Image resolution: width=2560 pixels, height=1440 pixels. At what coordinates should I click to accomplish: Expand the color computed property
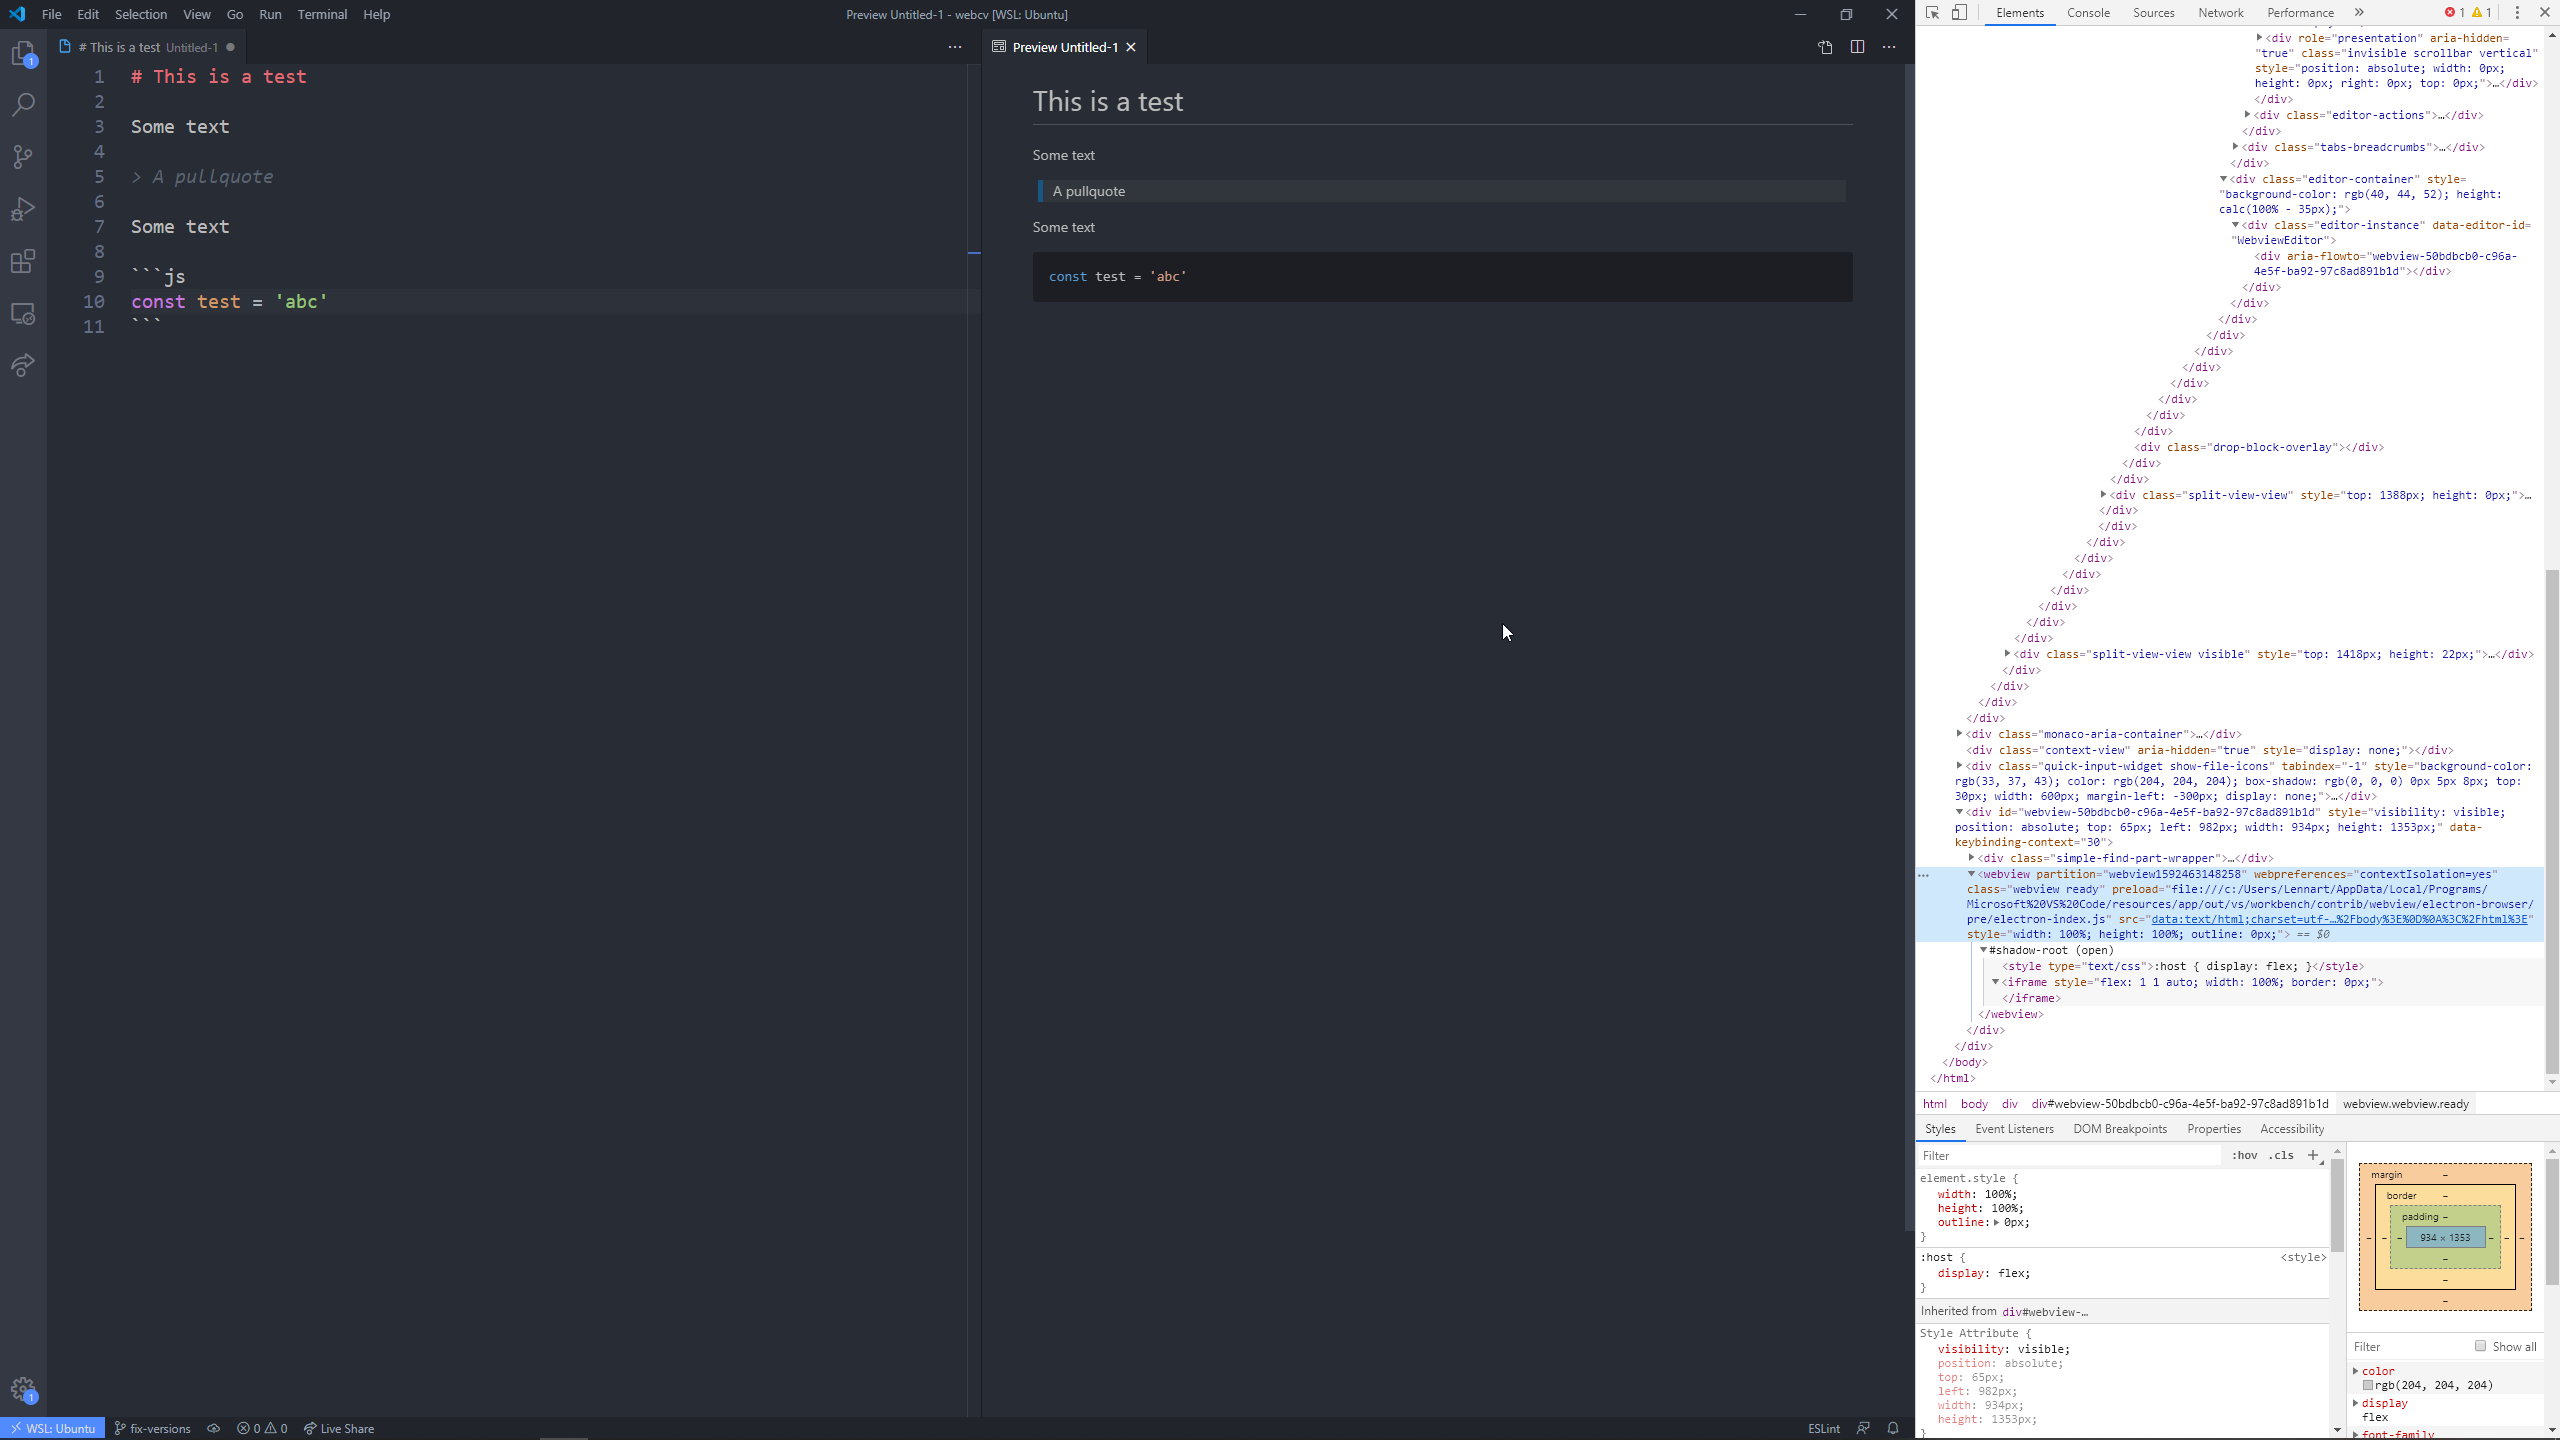tap(2356, 1371)
